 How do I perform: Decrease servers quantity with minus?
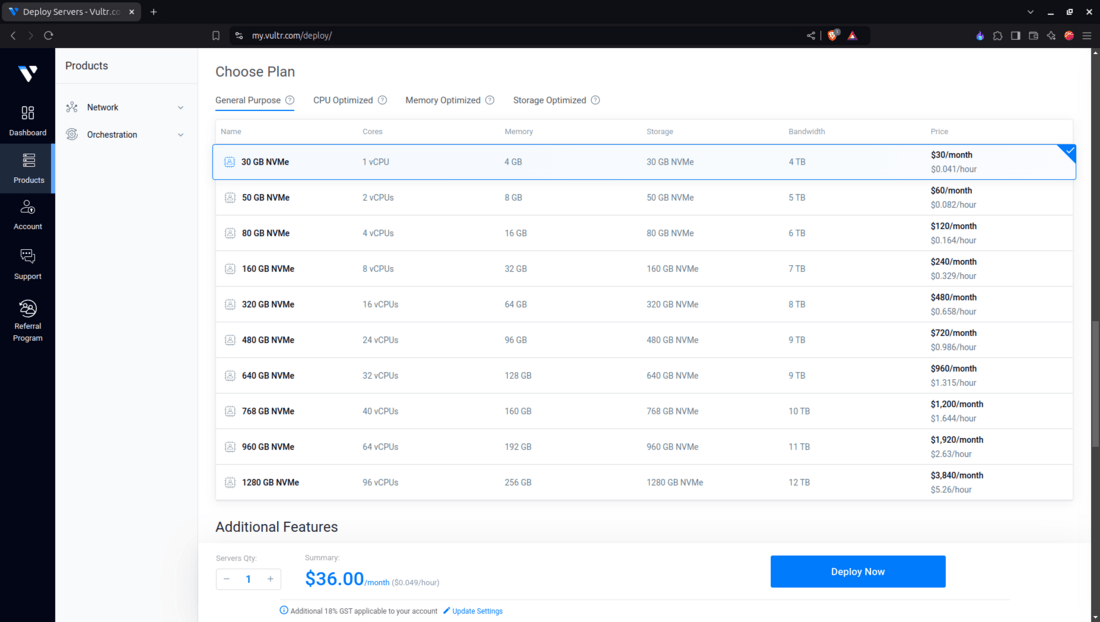tap(227, 579)
